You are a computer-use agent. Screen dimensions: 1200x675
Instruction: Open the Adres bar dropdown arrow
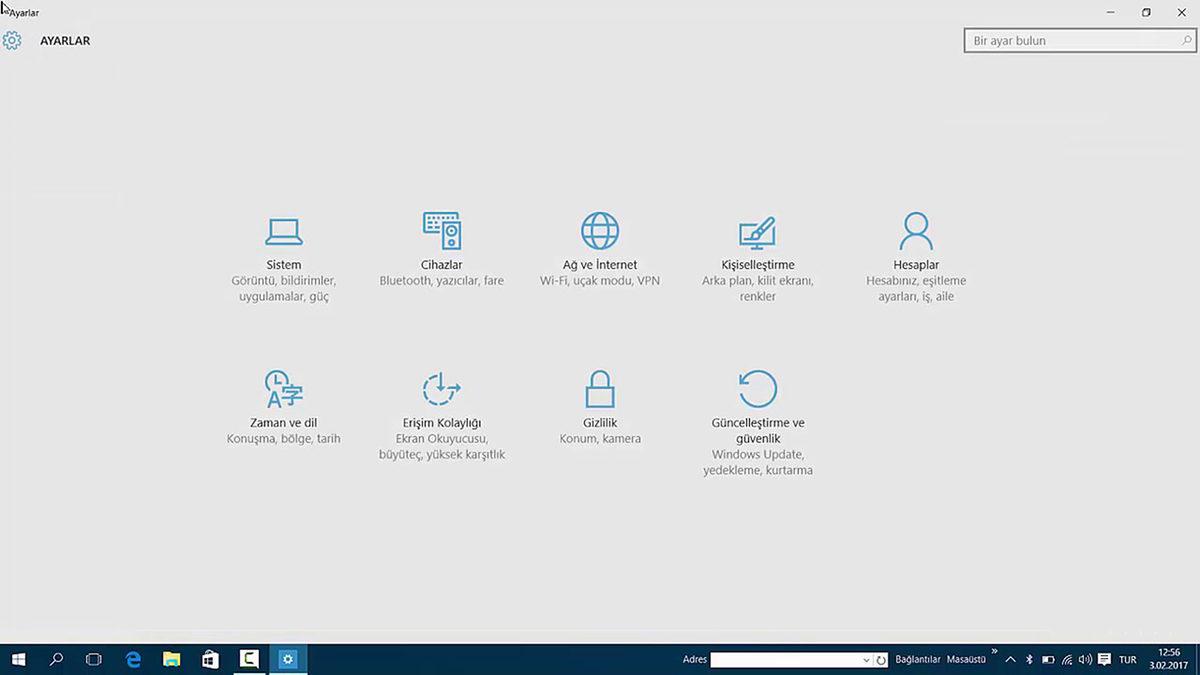pos(866,660)
